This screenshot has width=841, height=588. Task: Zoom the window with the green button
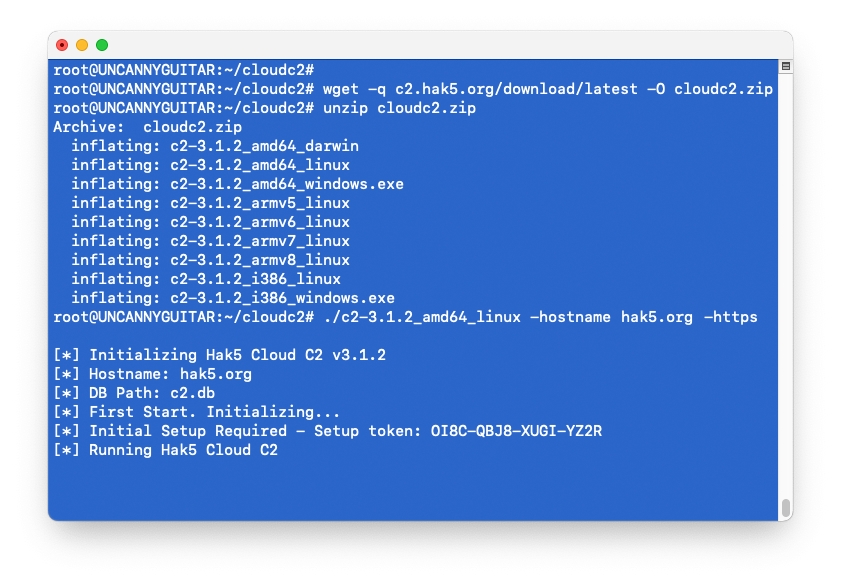click(x=102, y=45)
